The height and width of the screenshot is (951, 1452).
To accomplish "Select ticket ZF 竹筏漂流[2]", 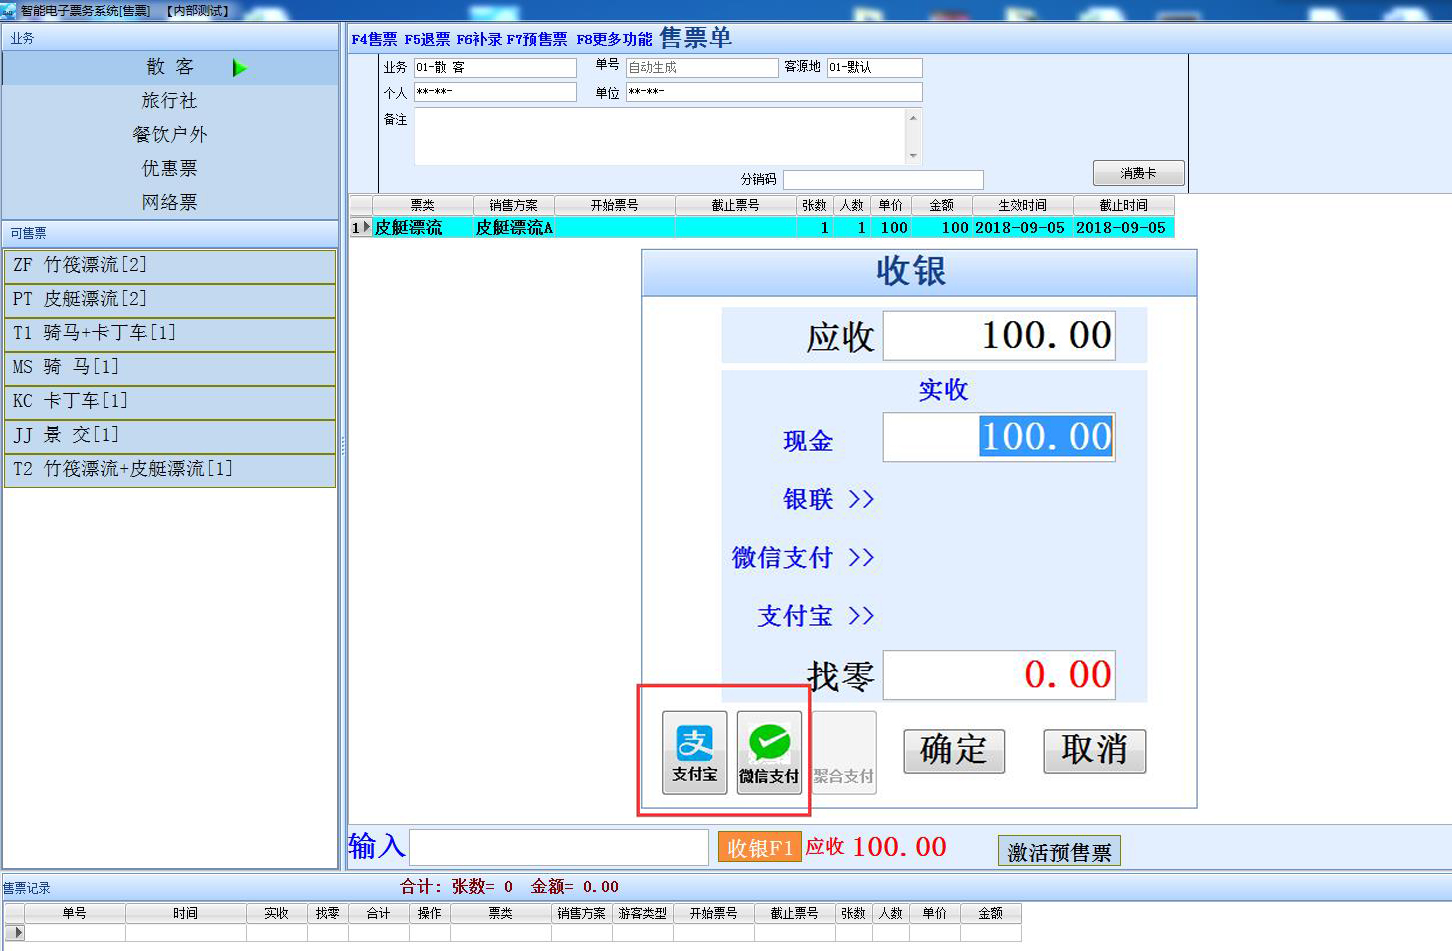I will pyautogui.click(x=170, y=266).
